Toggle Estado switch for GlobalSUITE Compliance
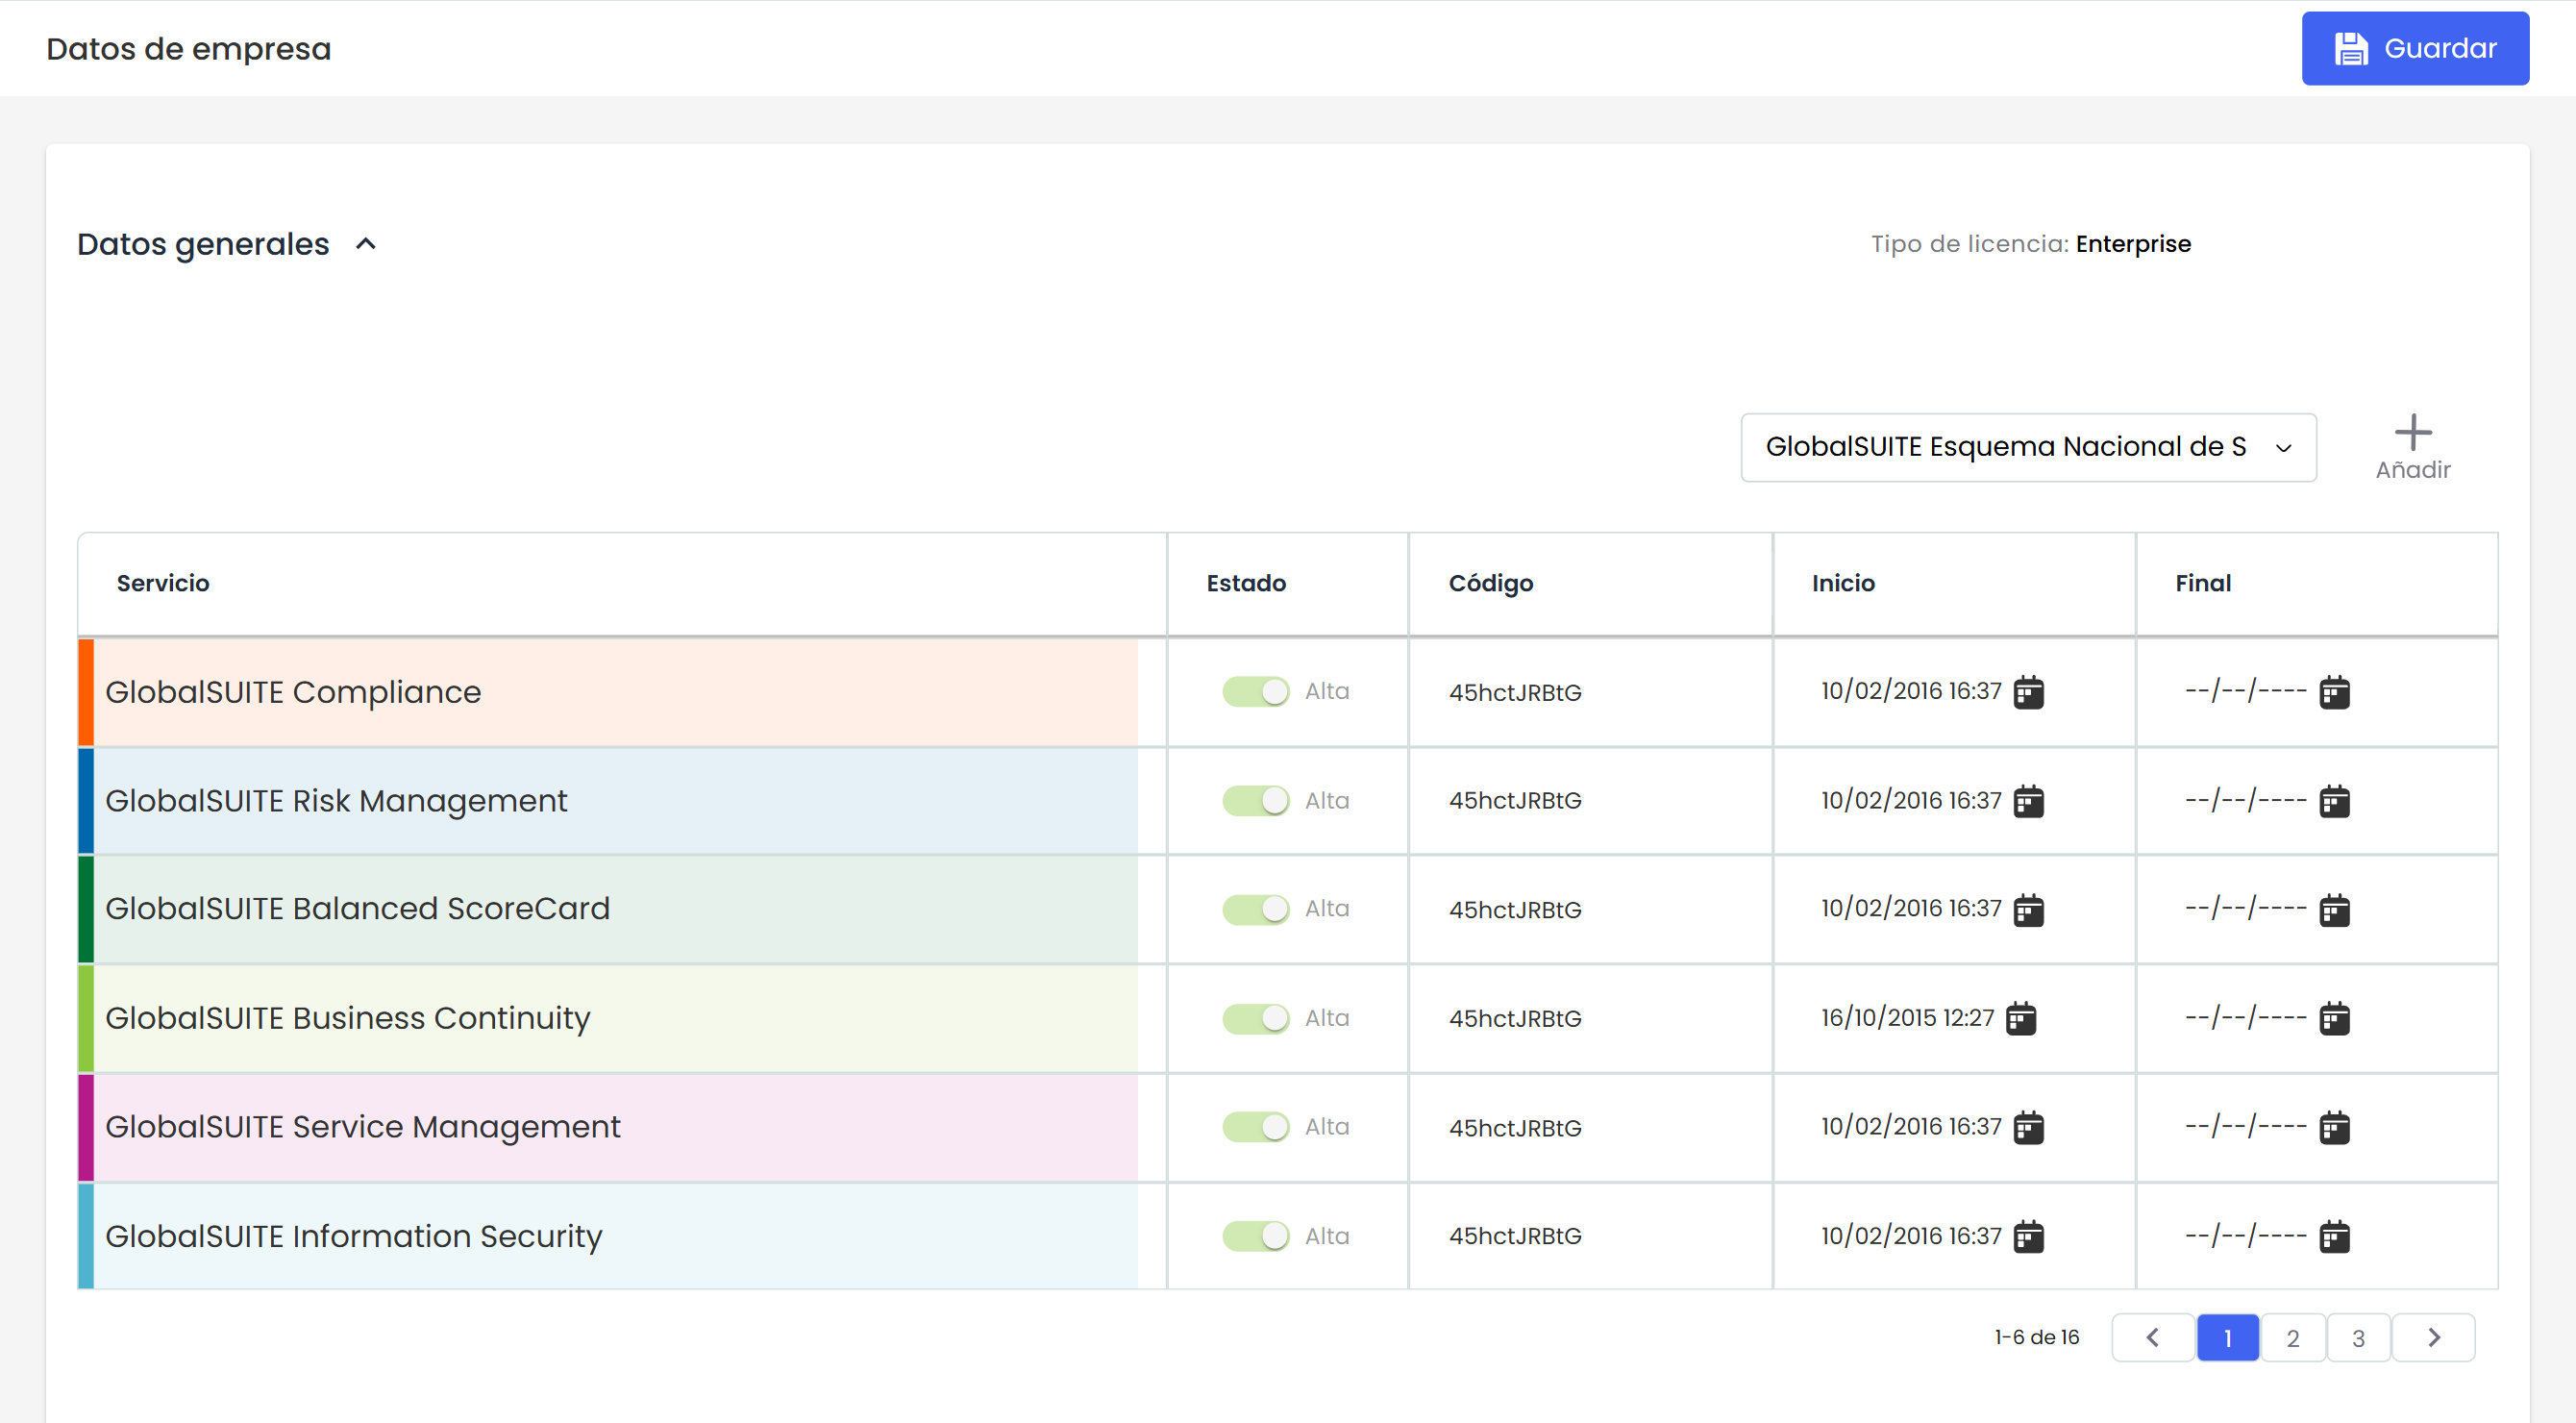 click(1255, 691)
